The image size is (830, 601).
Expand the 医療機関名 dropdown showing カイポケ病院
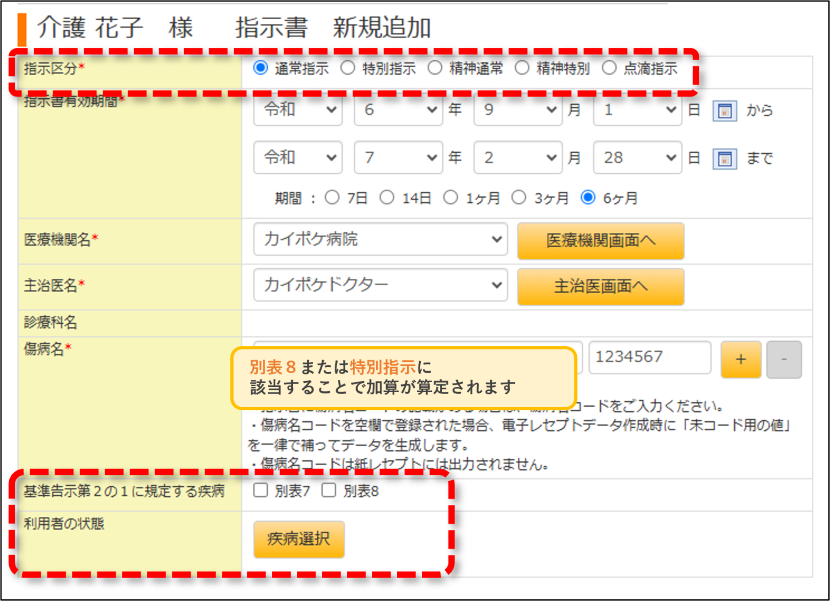pos(380,239)
